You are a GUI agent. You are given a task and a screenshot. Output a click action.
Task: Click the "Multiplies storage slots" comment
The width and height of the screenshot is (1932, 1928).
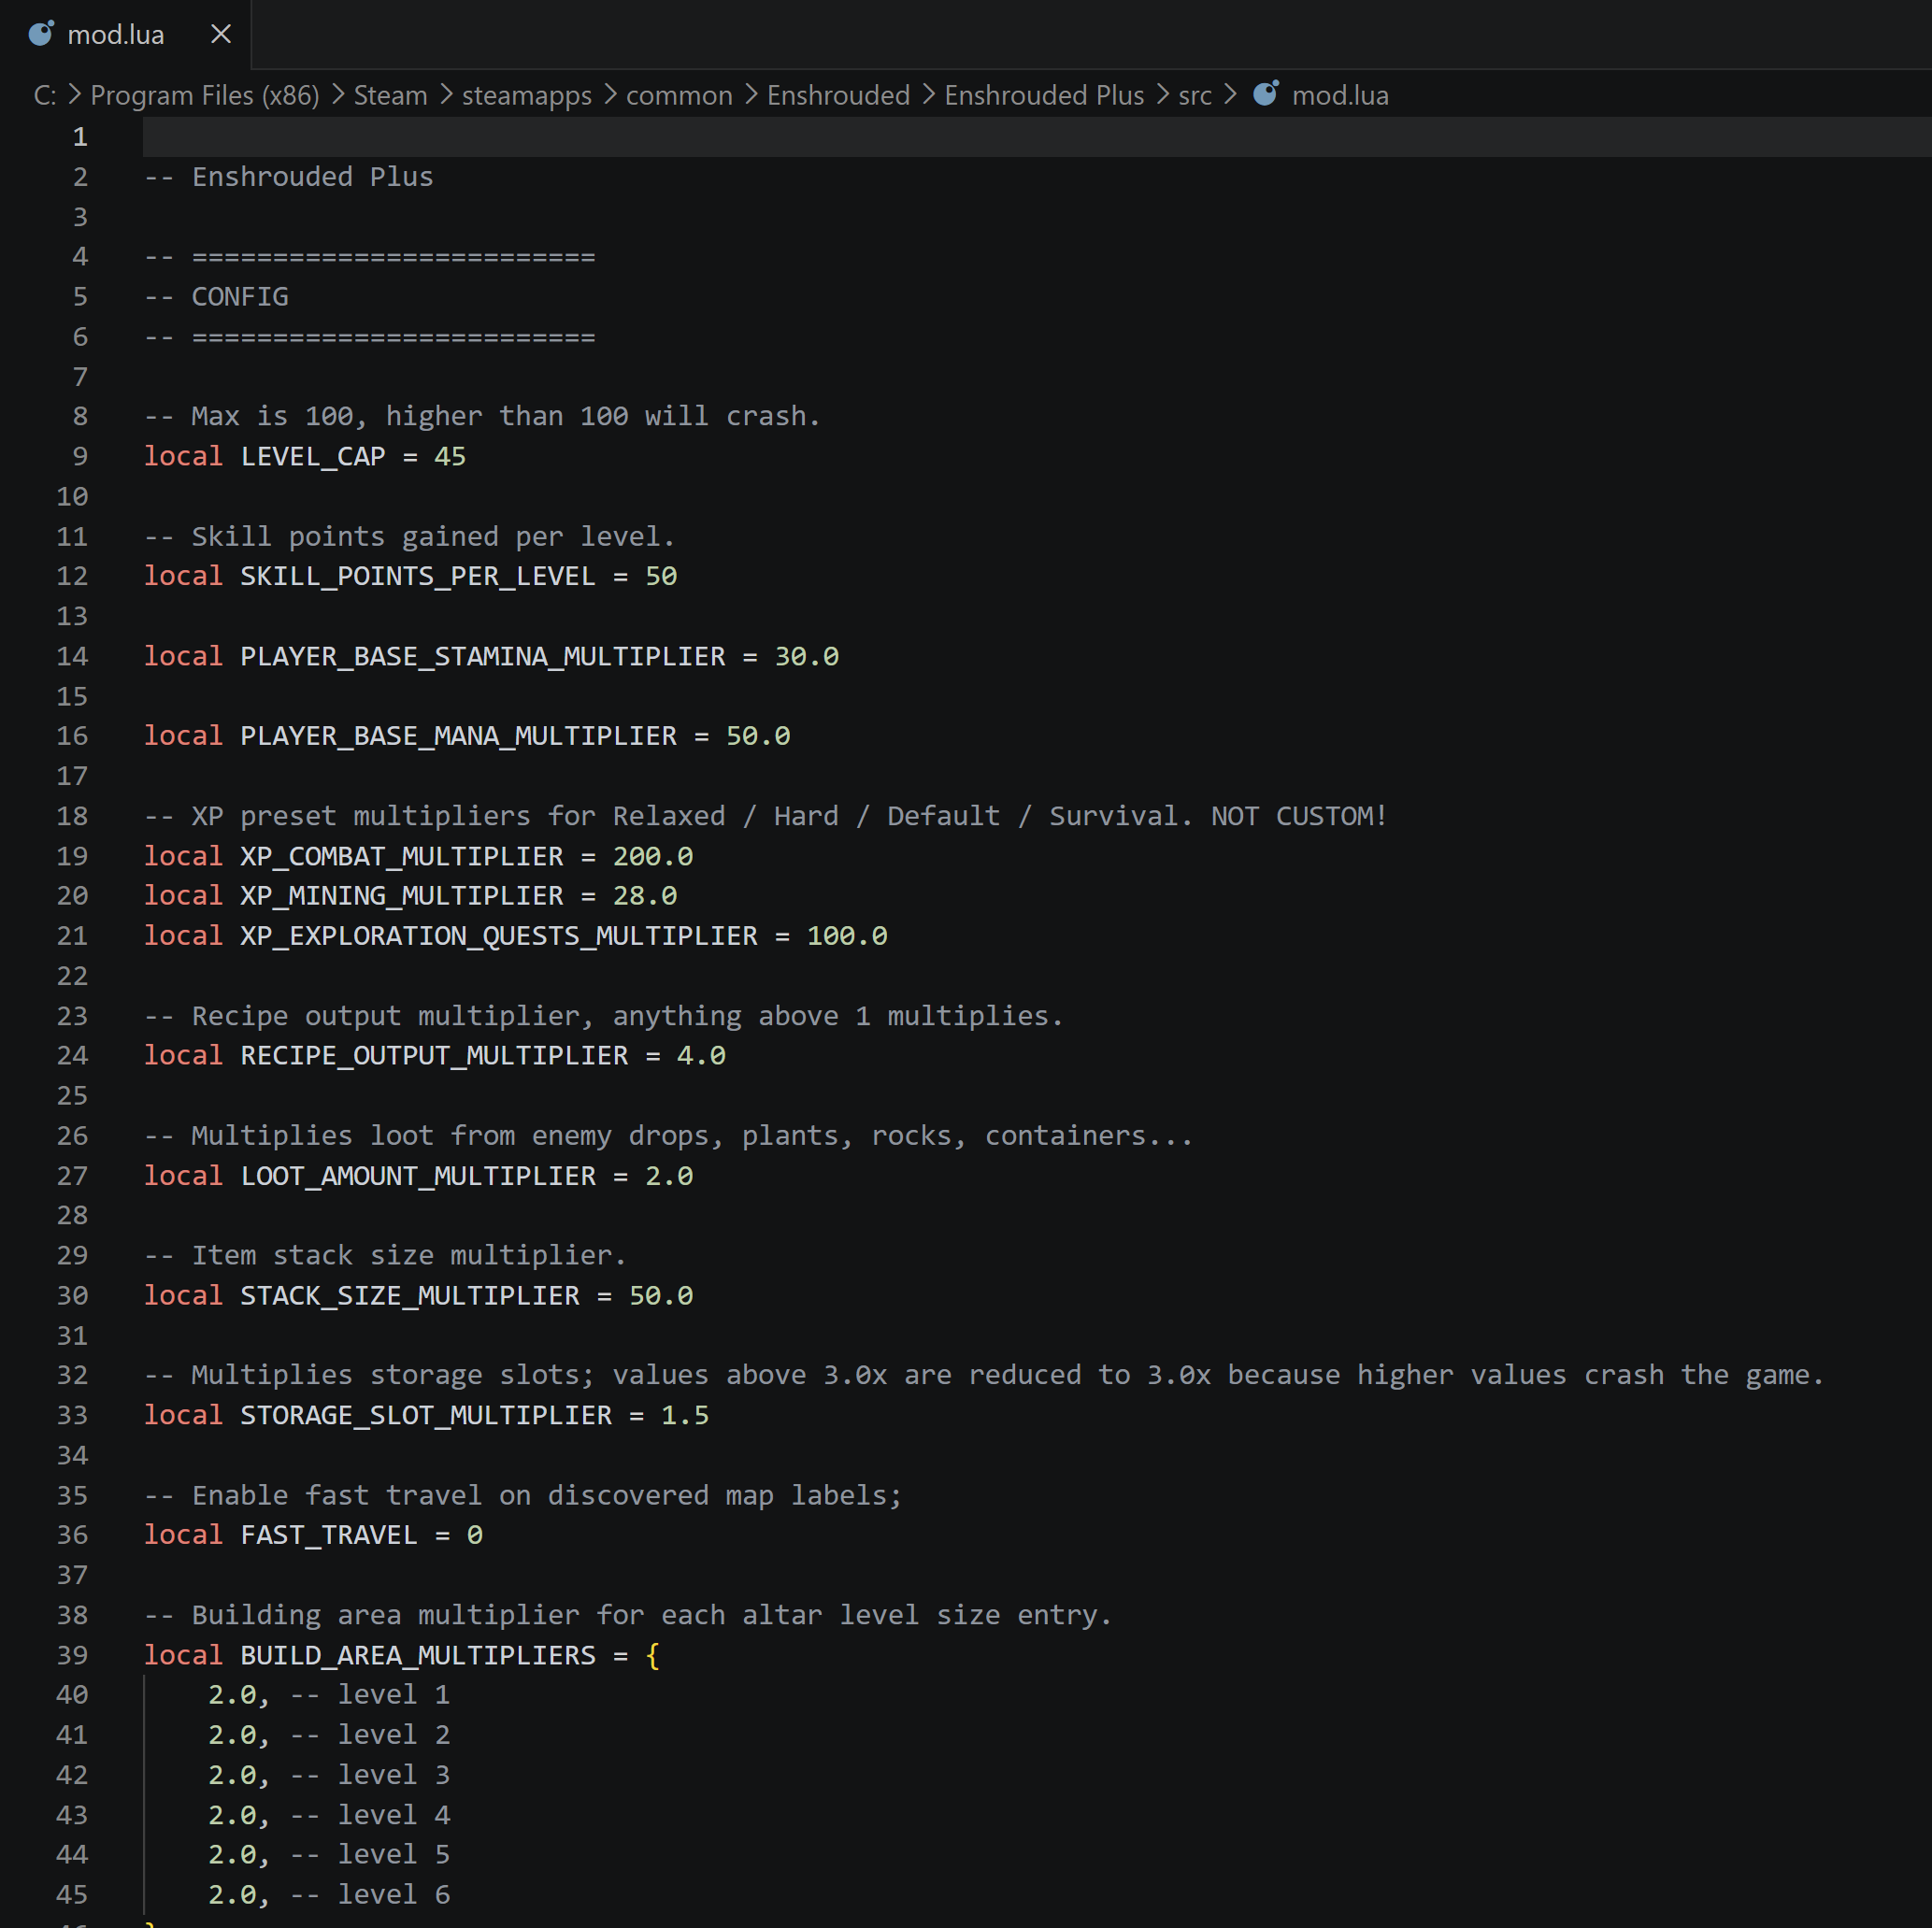985,1376
